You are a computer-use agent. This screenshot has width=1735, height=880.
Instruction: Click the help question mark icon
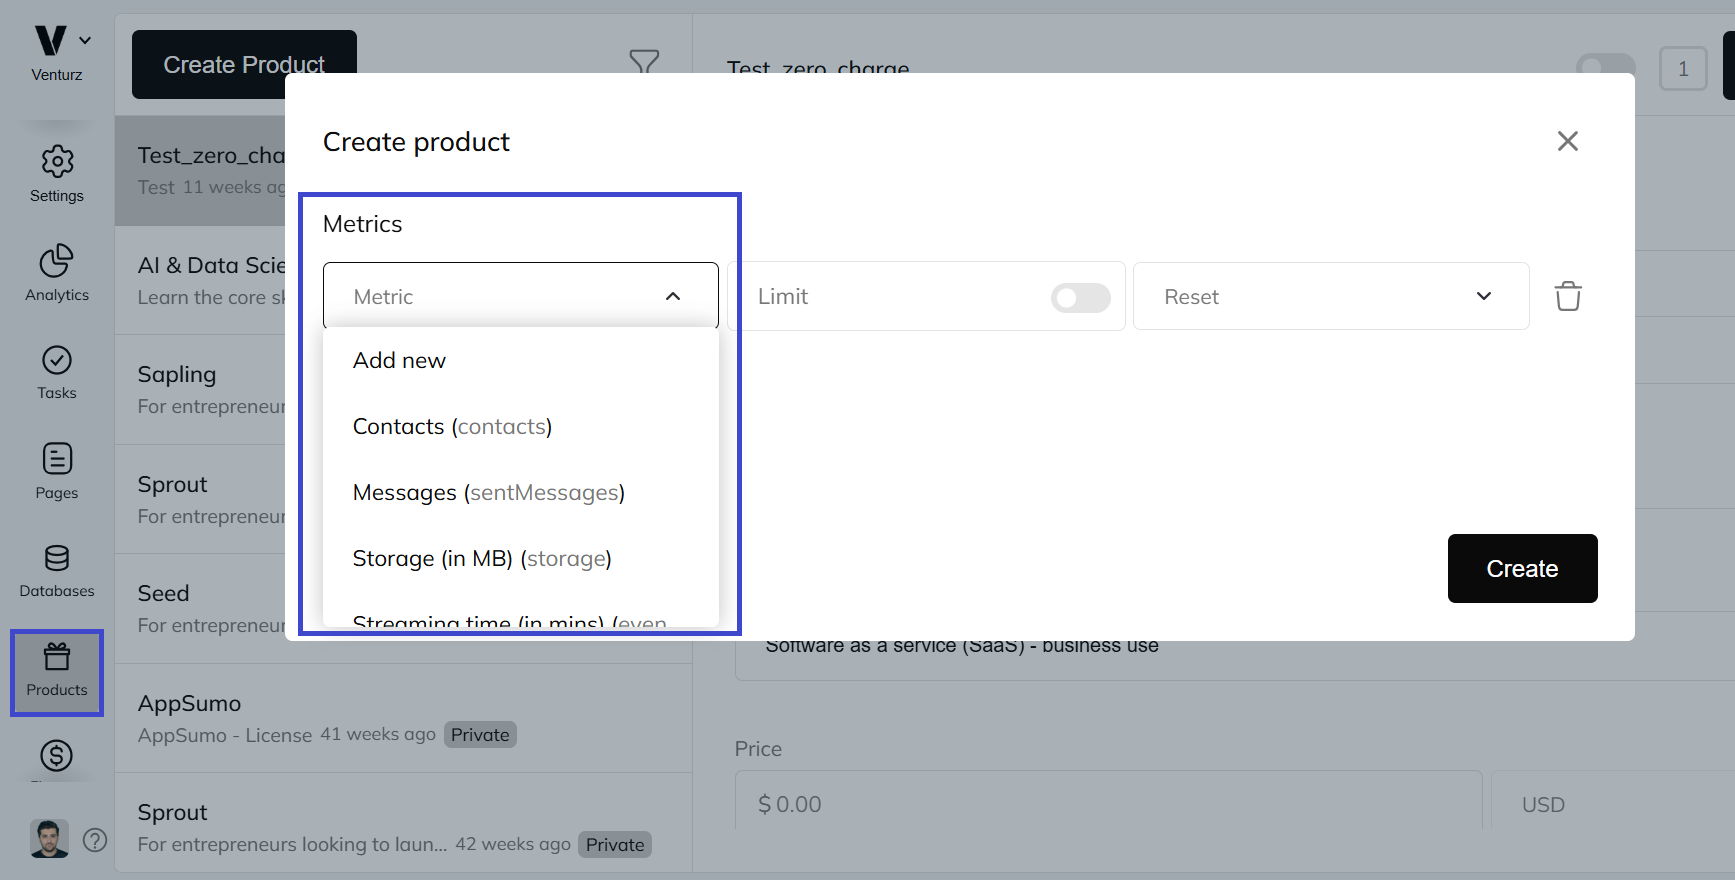pyautogui.click(x=95, y=840)
